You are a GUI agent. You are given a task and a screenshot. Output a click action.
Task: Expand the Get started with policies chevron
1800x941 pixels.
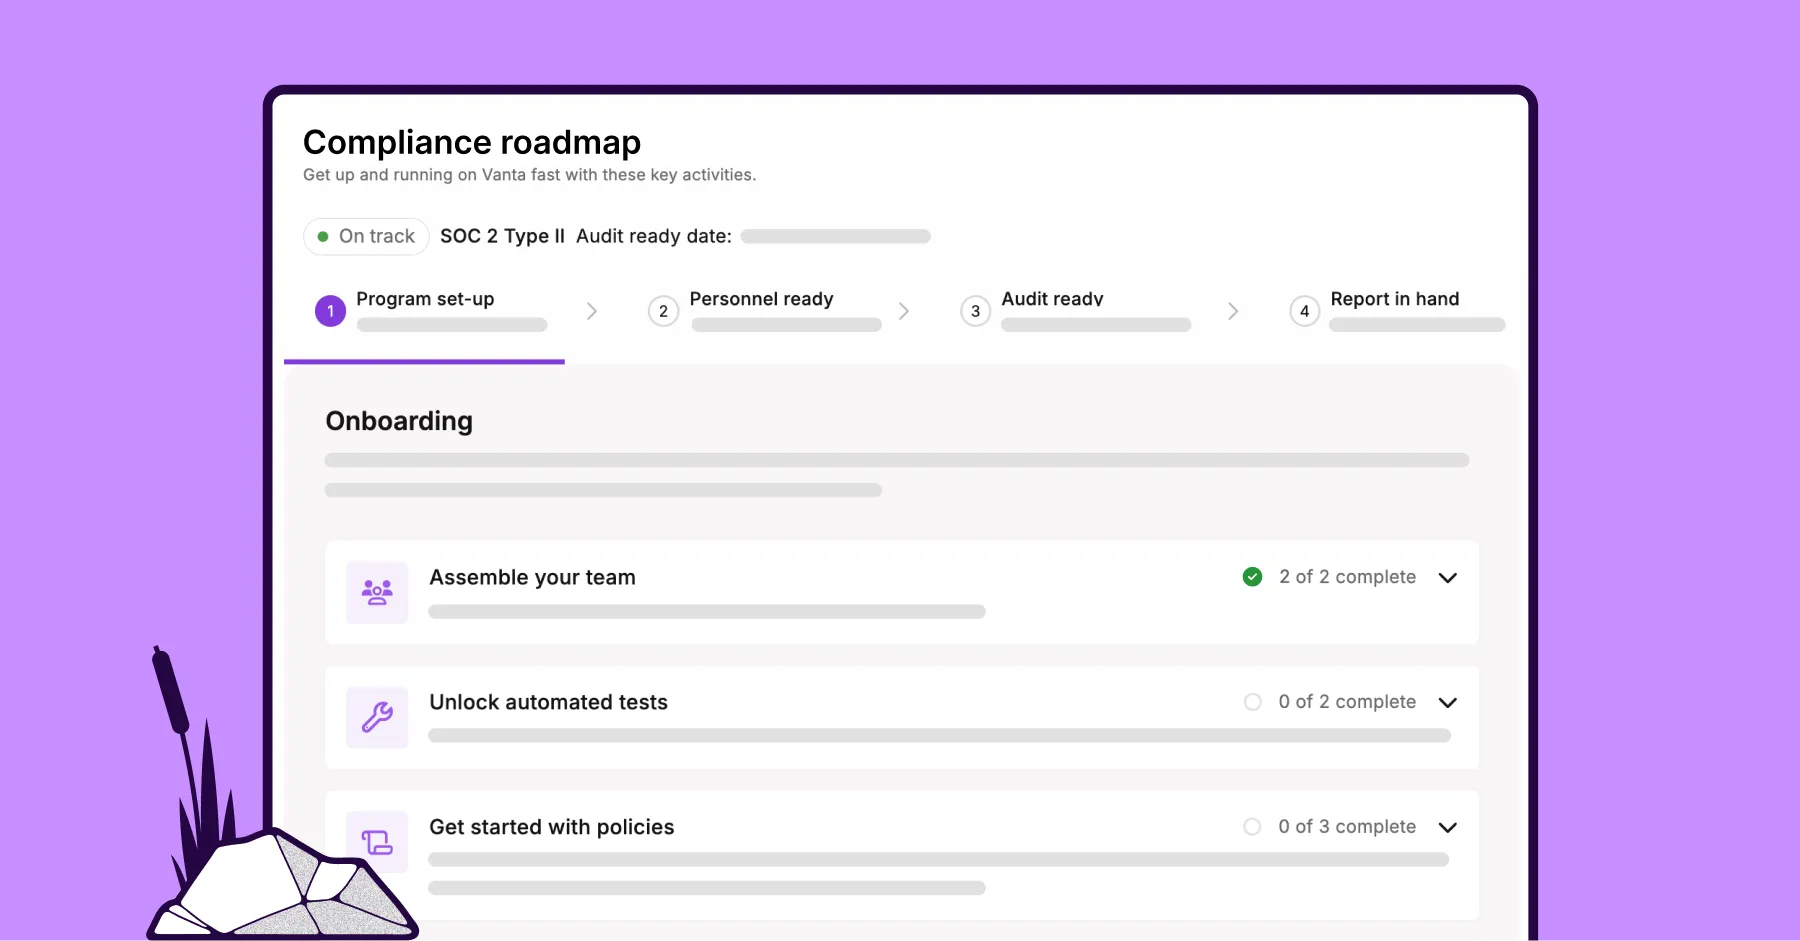pos(1447,828)
